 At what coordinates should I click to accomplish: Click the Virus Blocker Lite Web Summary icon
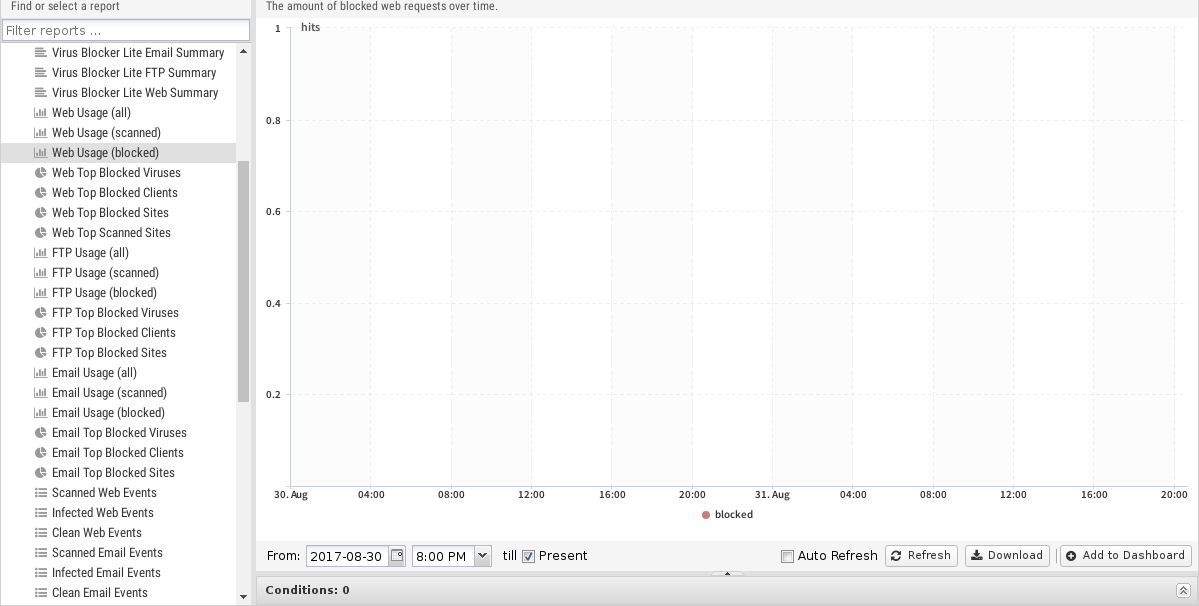click(x=41, y=92)
